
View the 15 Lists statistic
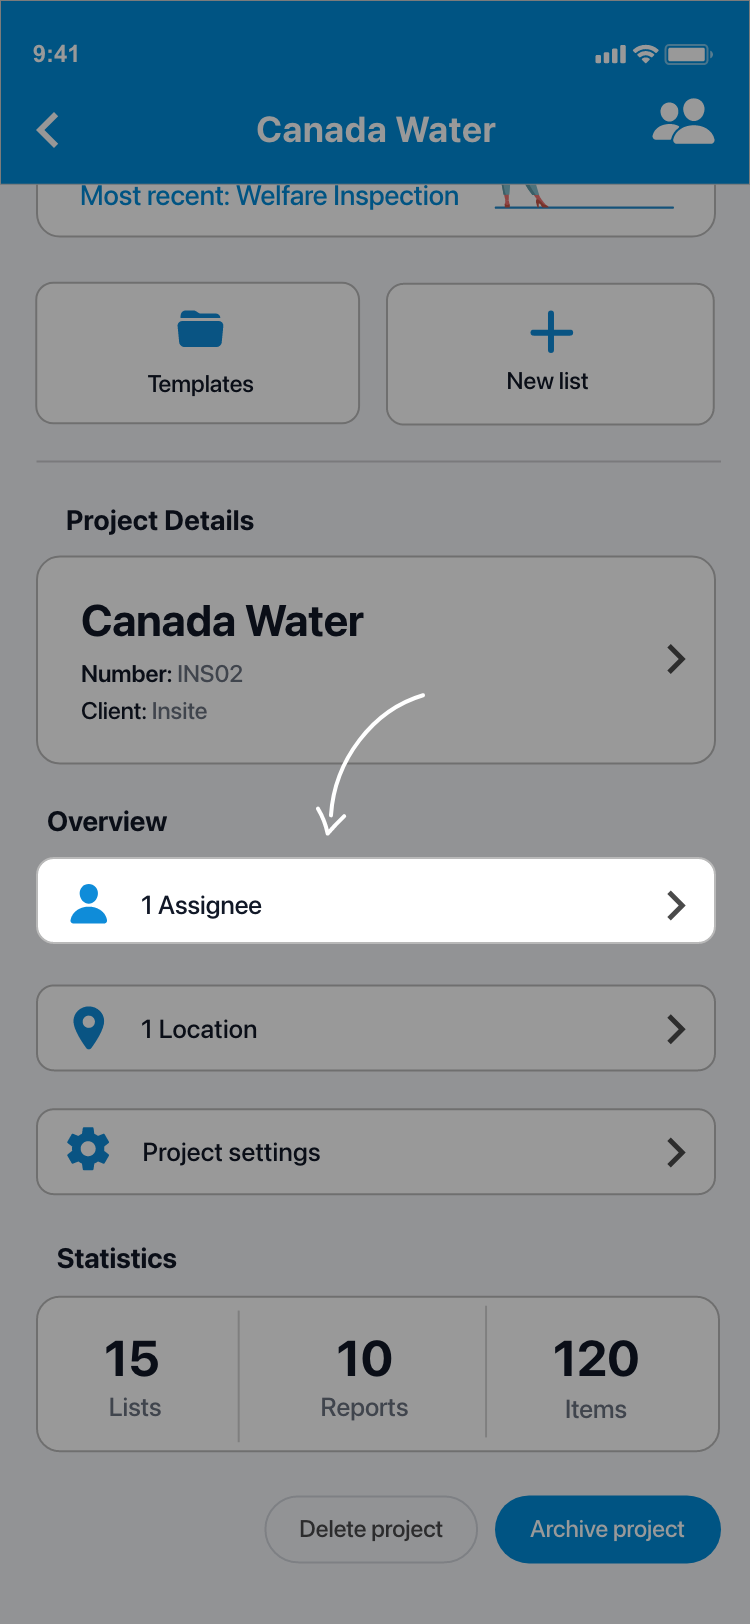click(134, 1376)
